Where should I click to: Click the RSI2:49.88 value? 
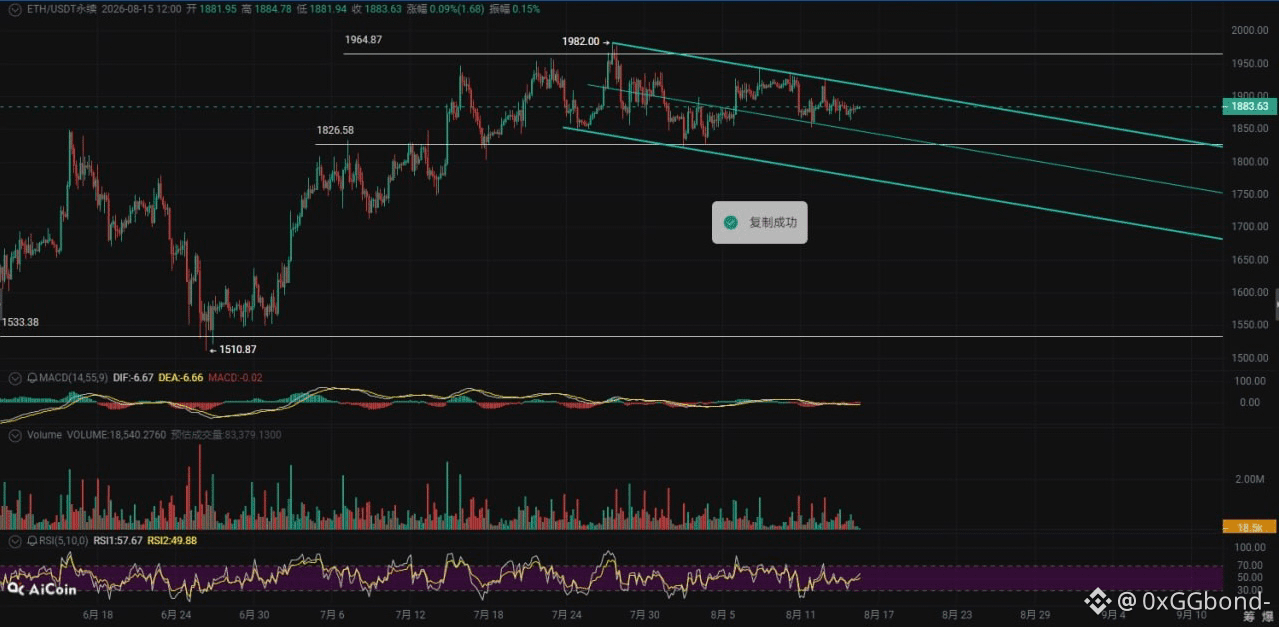point(172,540)
